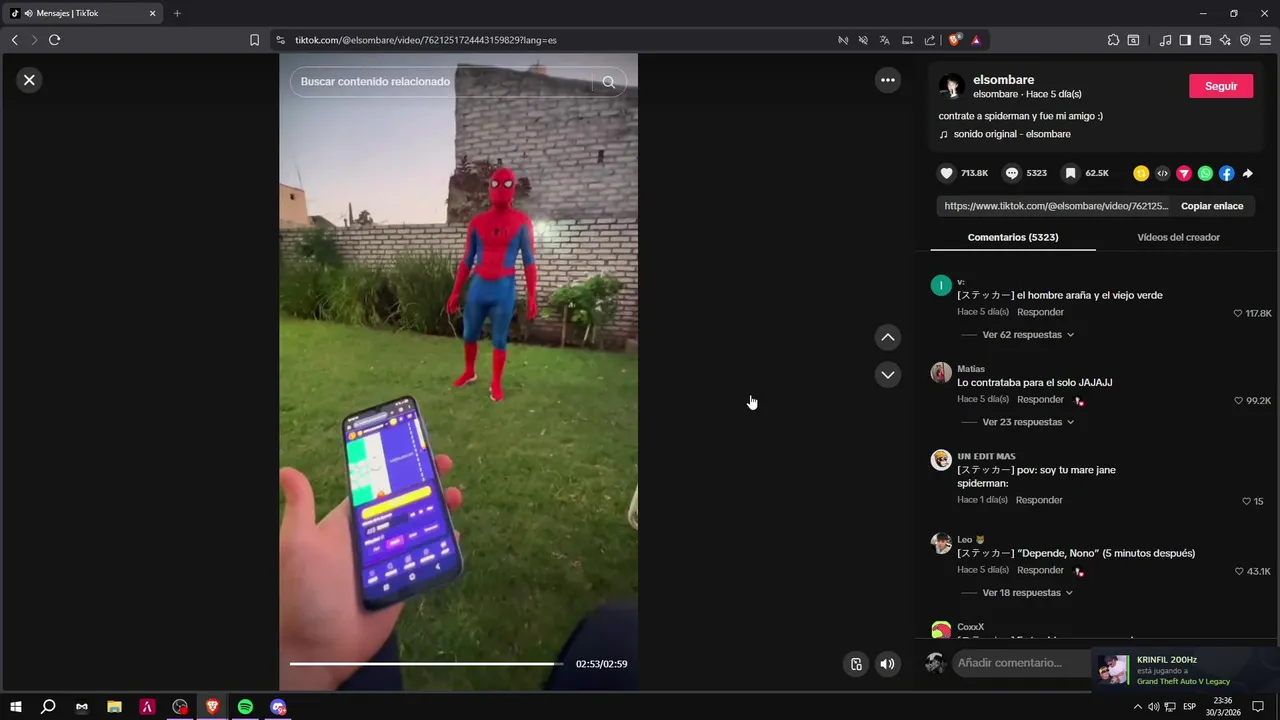The image size is (1280, 720).
Task: Open Windows Start menu
Action: coord(16,707)
